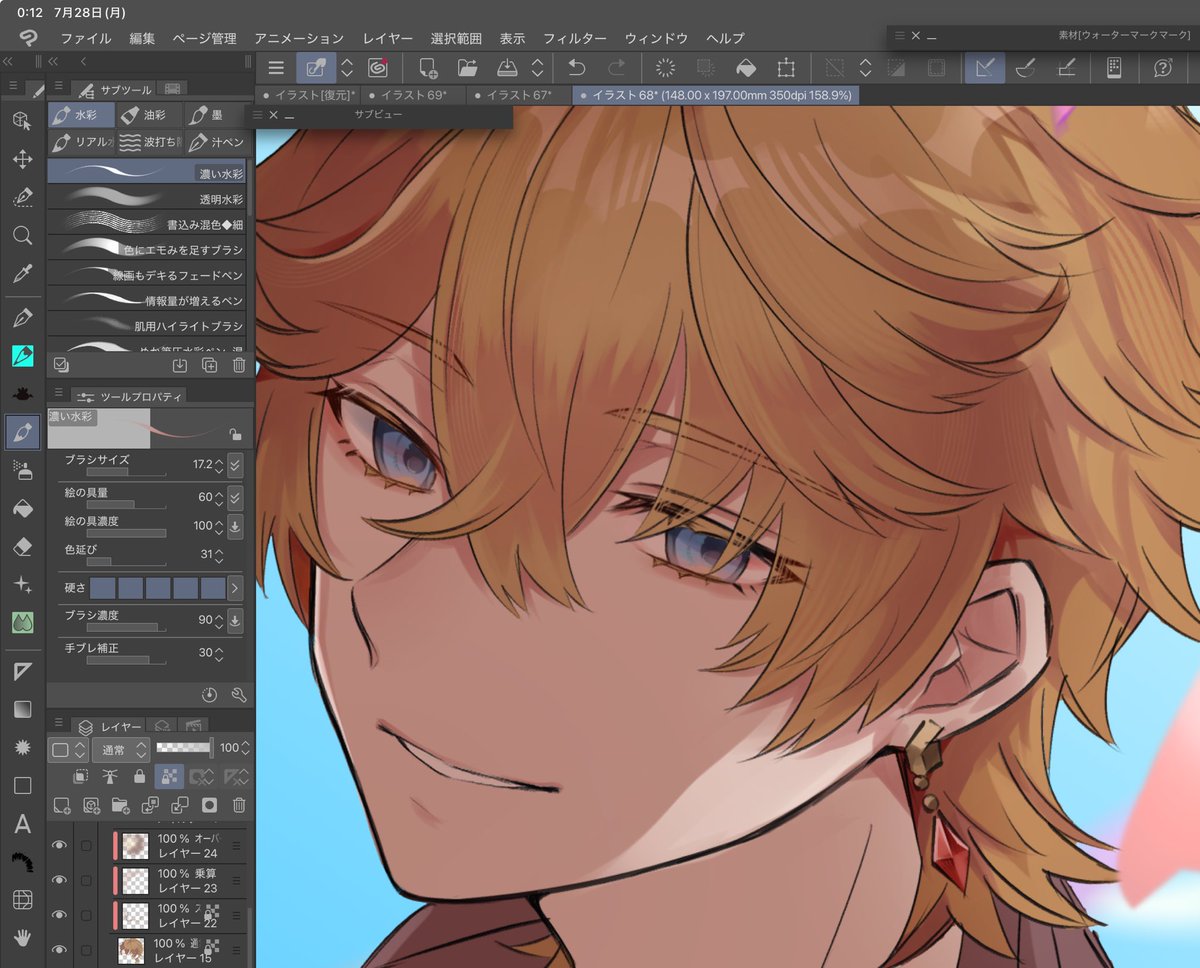Click the Scale/Rotate transform icon
Image resolution: width=1200 pixels, height=968 pixels.
(x=786, y=68)
